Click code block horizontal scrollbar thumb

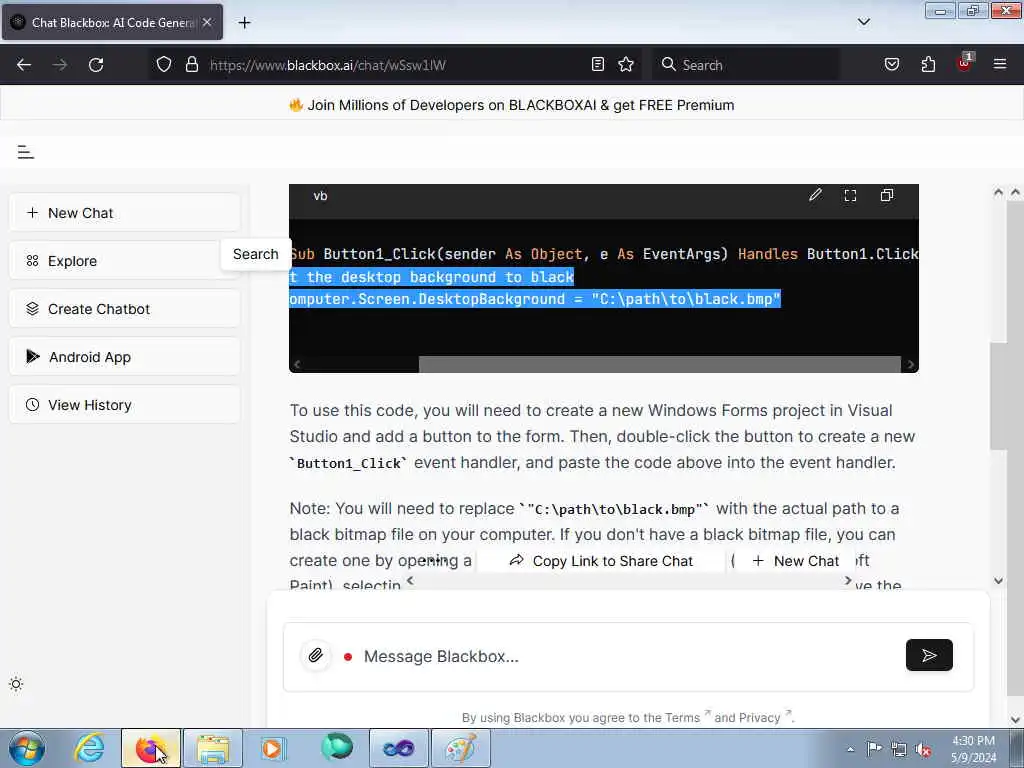tap(660, 364)
